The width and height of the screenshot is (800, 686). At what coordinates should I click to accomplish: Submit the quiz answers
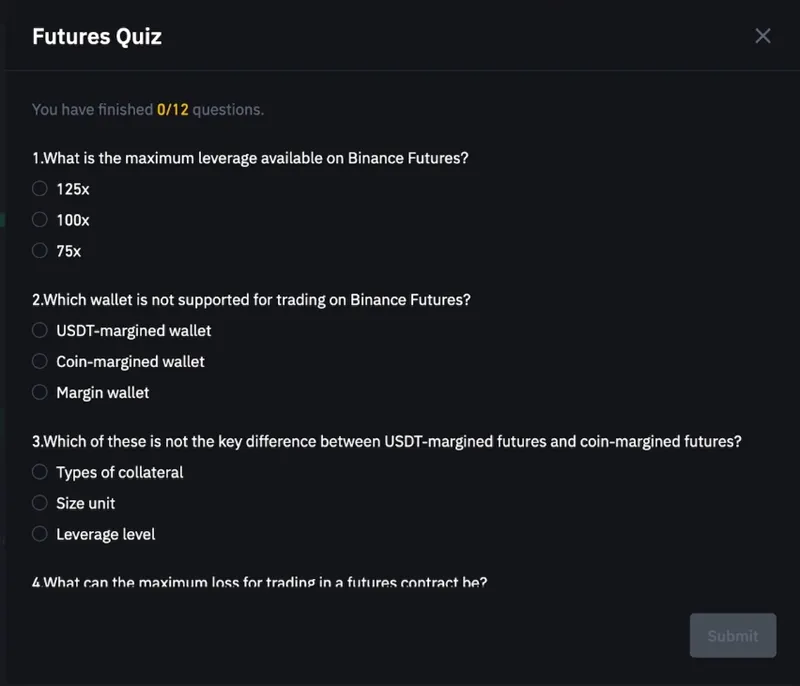pos(733,635)
